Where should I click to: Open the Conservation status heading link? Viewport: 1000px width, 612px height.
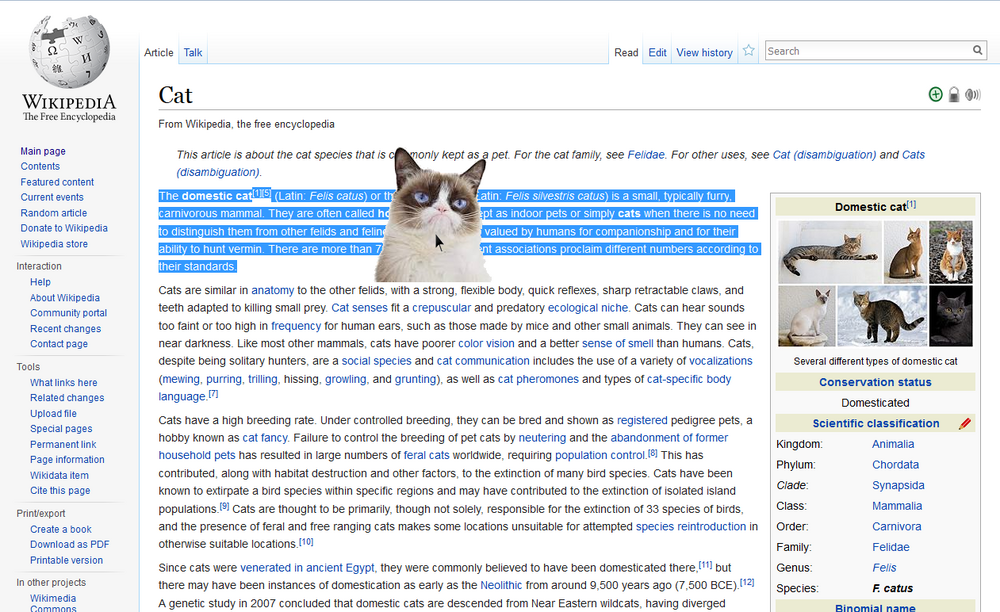875,382
